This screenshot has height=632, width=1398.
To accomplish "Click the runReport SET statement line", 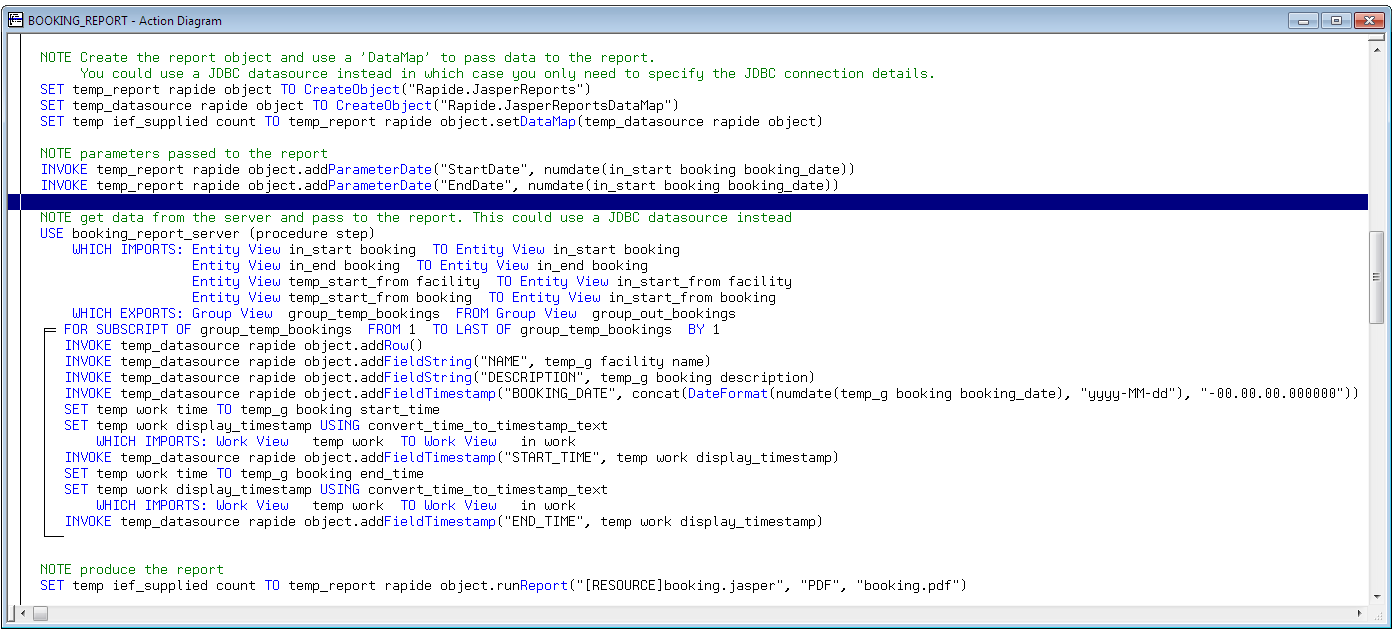I will point(500,586).
